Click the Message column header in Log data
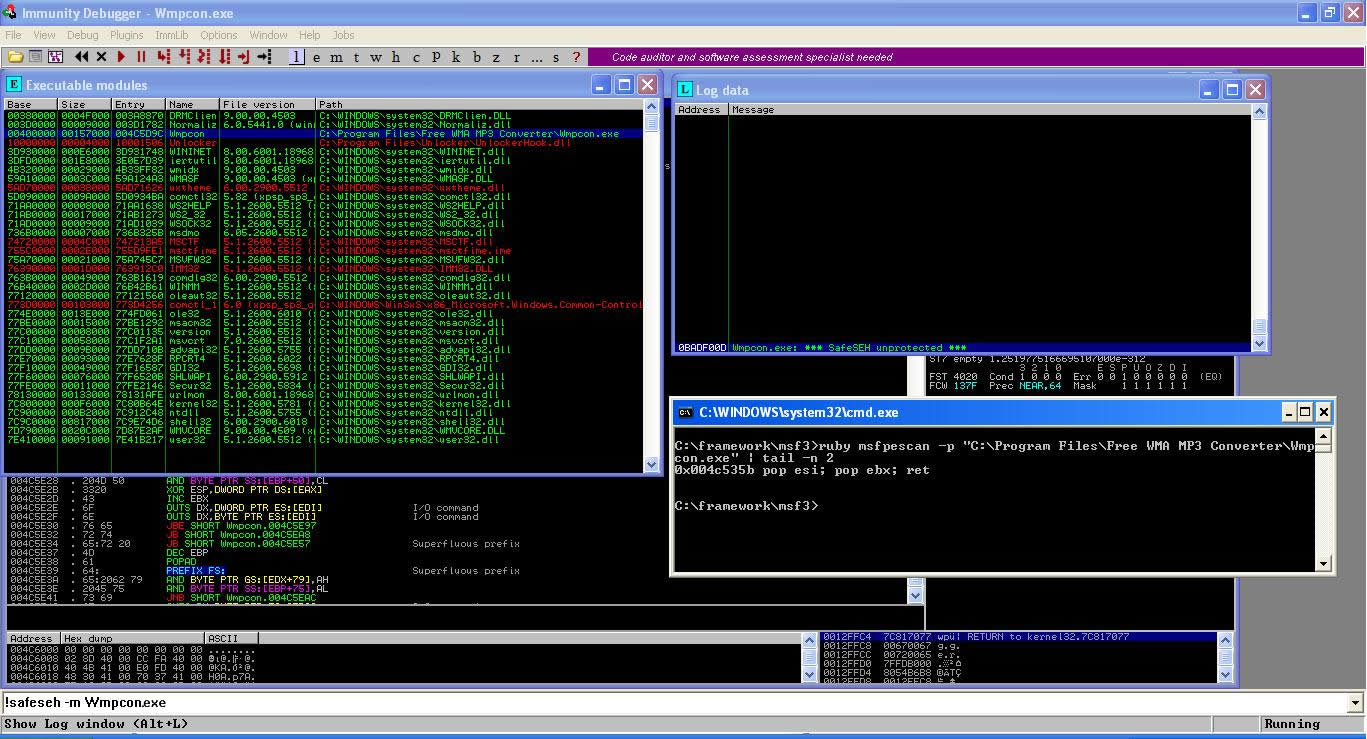 990,109
